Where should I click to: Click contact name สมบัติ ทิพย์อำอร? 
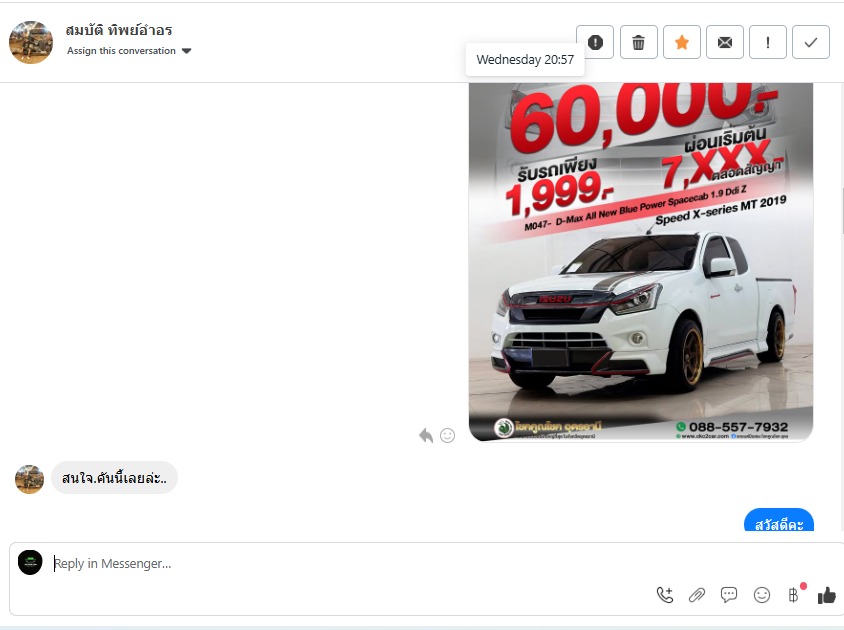point(119,30)
